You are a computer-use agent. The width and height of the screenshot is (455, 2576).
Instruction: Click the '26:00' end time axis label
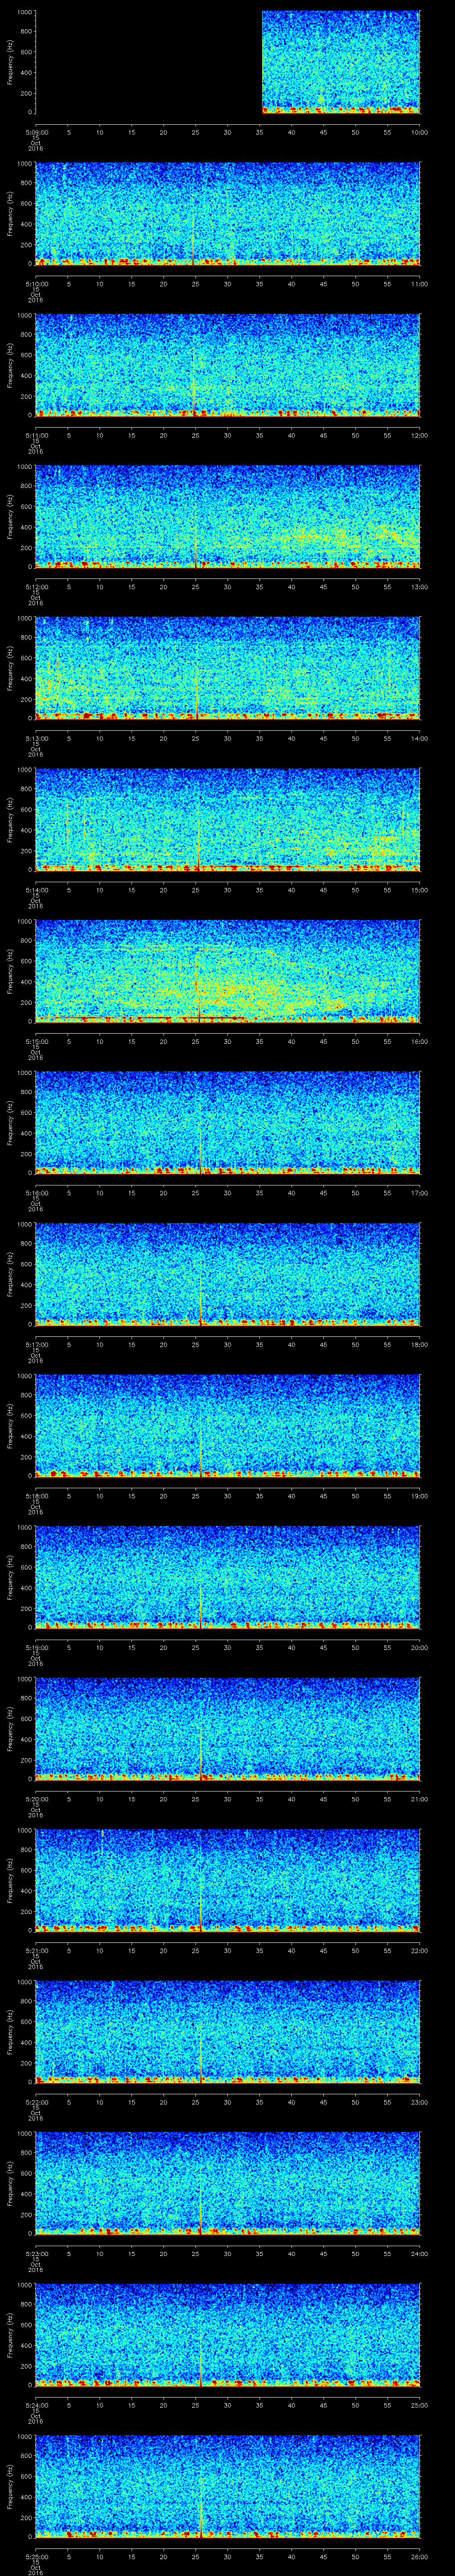click(x=419, y=2556)
